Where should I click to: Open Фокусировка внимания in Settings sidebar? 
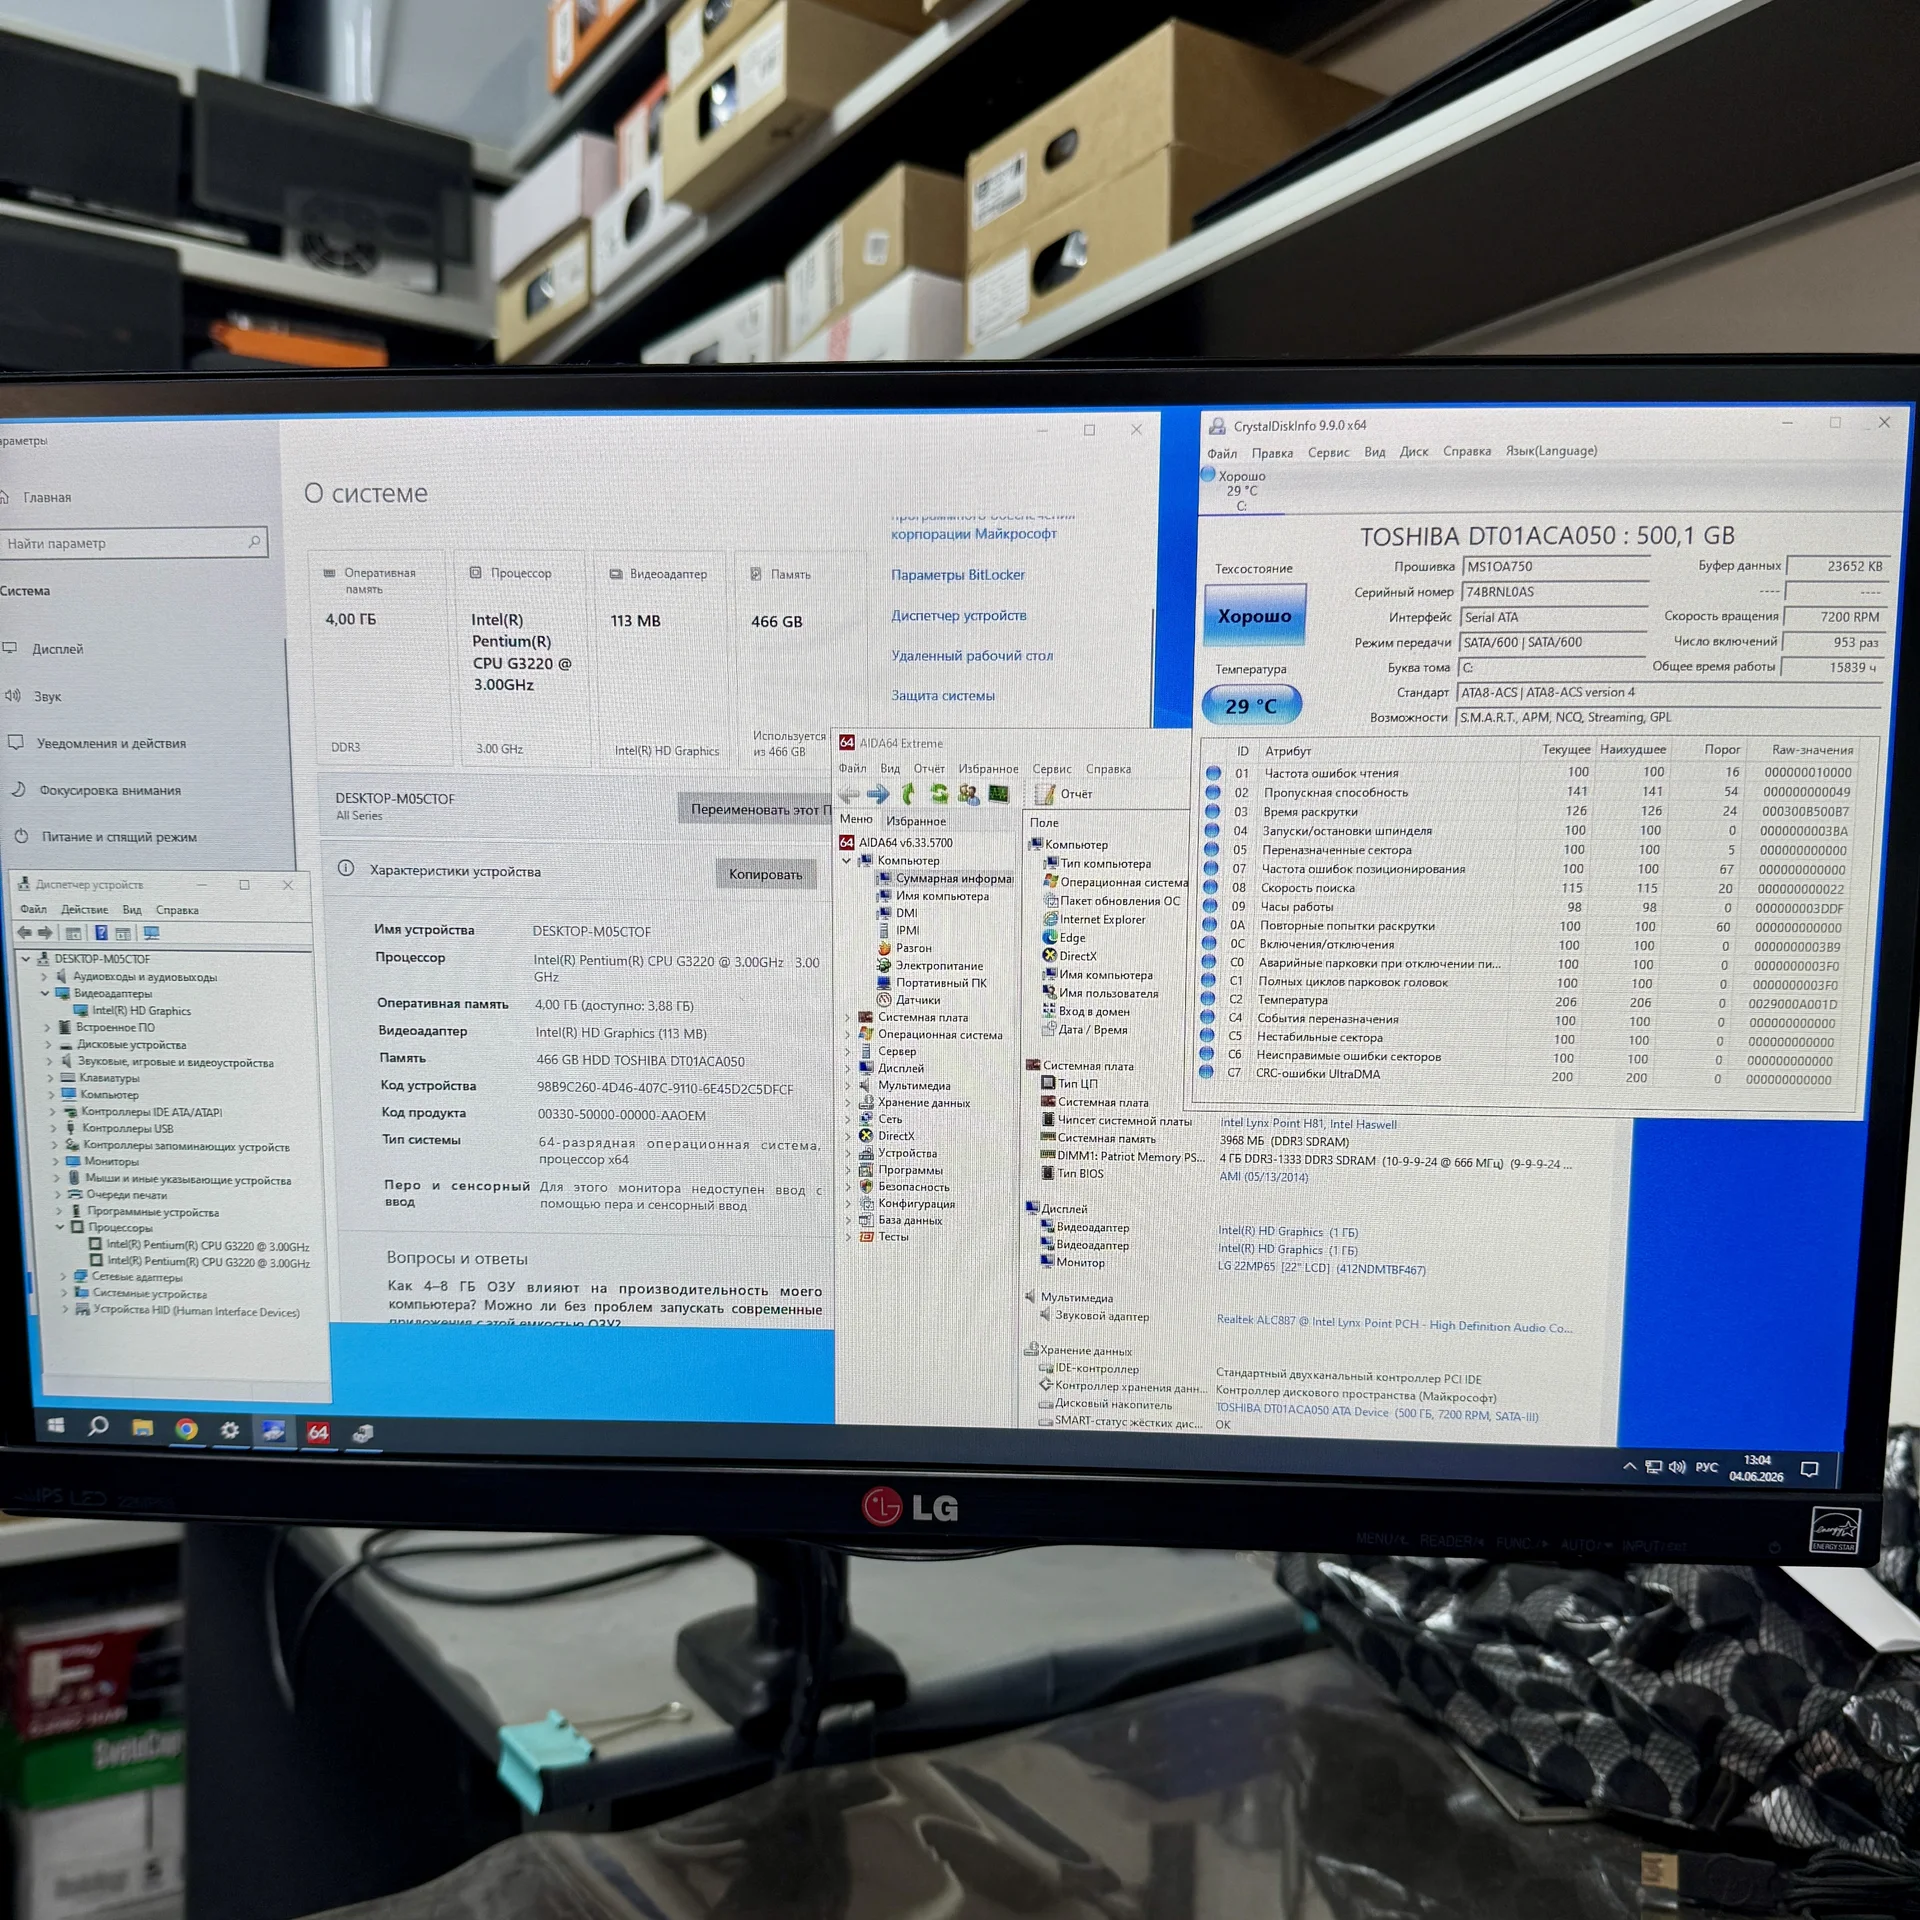97,790
